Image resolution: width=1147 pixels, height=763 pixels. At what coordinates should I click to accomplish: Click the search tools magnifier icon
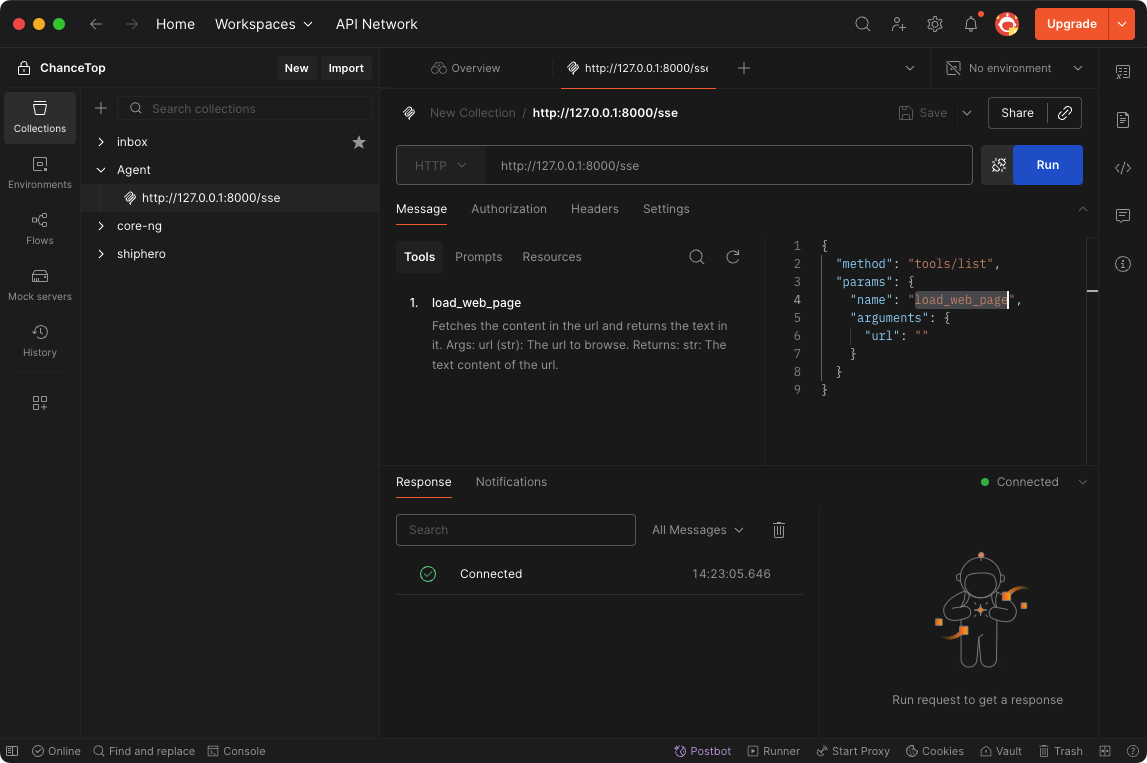click(x=697, y=257)
